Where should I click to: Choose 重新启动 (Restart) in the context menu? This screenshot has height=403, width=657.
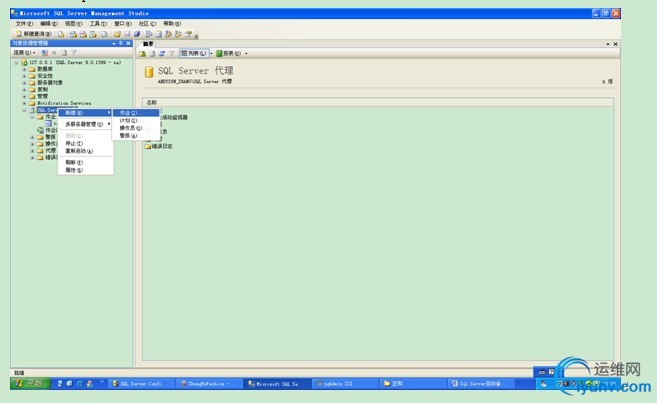click(x=85, y=151)
